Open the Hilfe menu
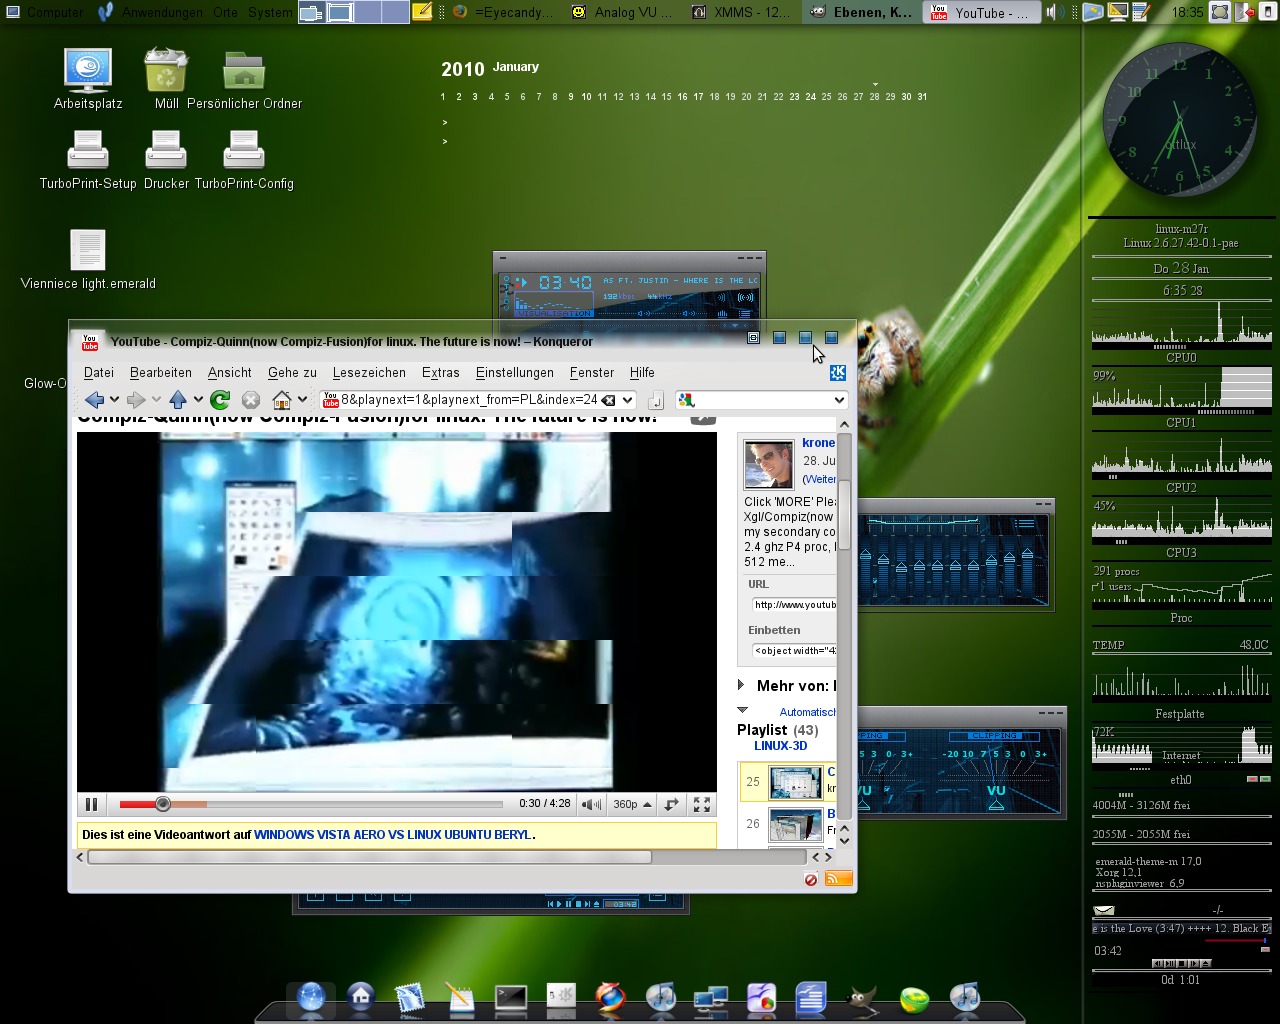Viewport: 1280px width, 1024px height. (642, 372)
